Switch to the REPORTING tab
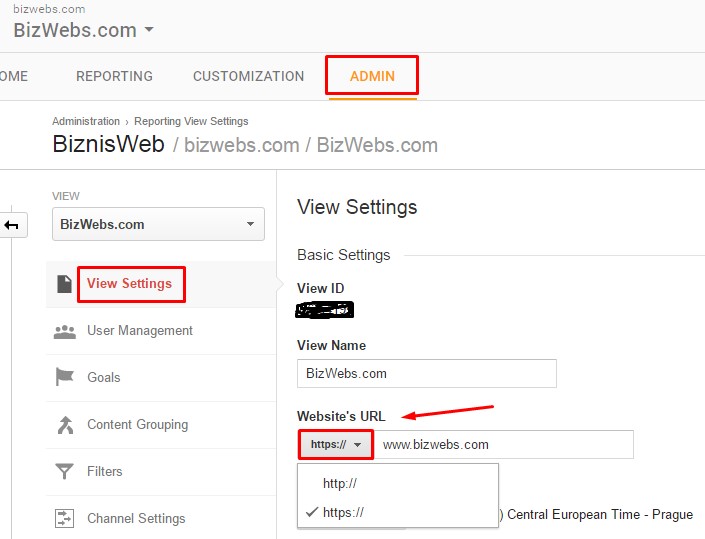This screenshot has width=705, height=539. pyautogui.click(x=114, y=76)
